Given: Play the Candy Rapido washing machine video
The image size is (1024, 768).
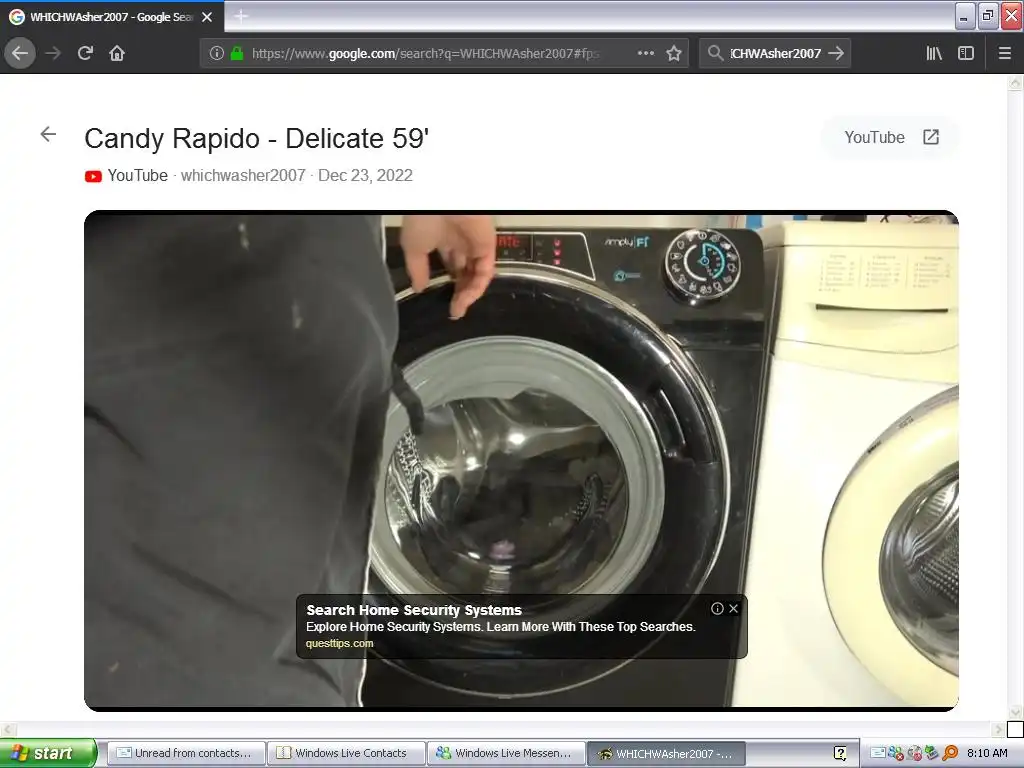Looking at the screenshot, I should (x=521, y=460).
